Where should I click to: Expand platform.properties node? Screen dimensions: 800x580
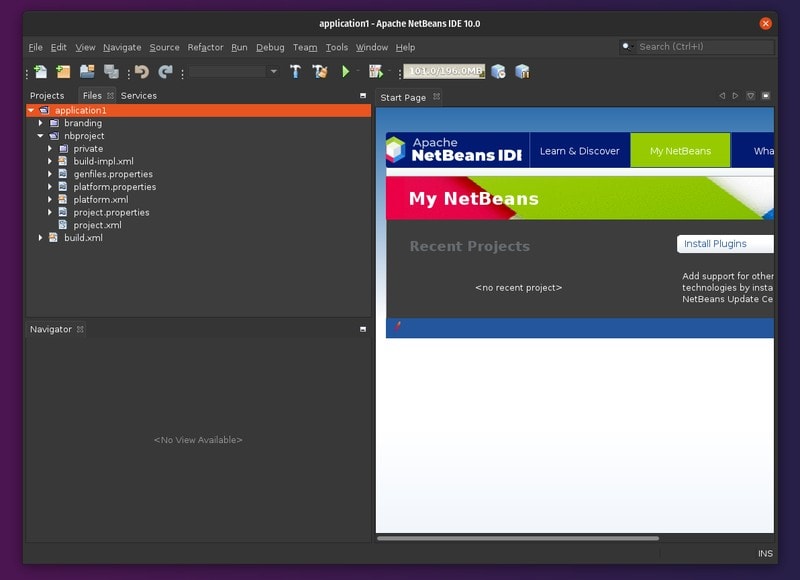point(49,187)
